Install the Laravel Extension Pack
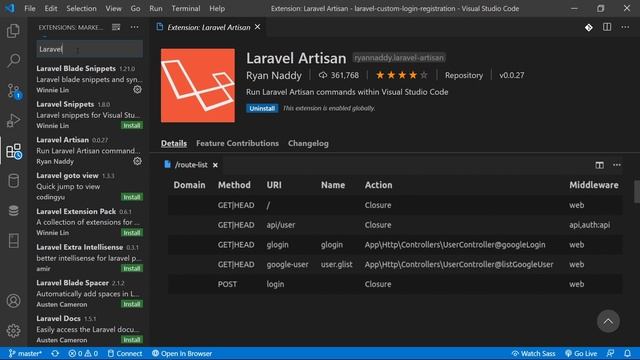 [132, 233]
